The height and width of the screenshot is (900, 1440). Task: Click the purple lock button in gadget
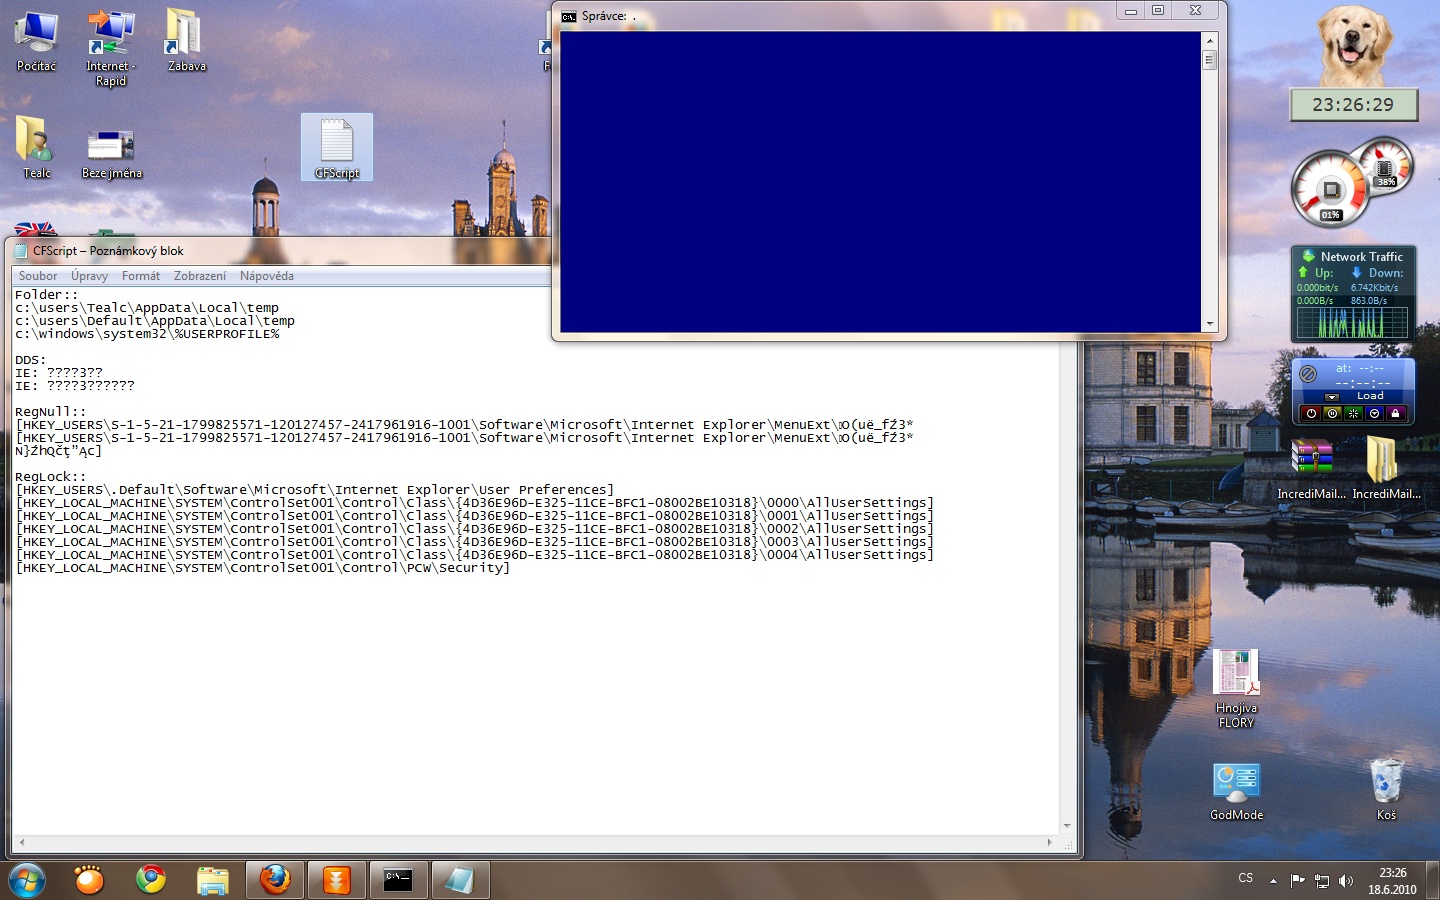point(1395,413)
